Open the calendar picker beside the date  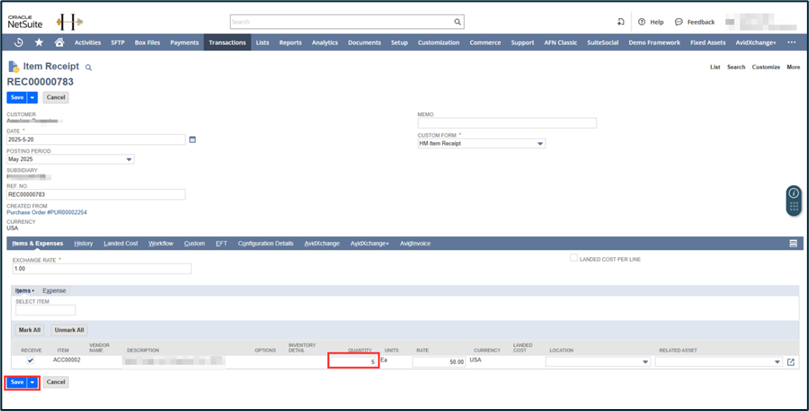coord(192,140)
